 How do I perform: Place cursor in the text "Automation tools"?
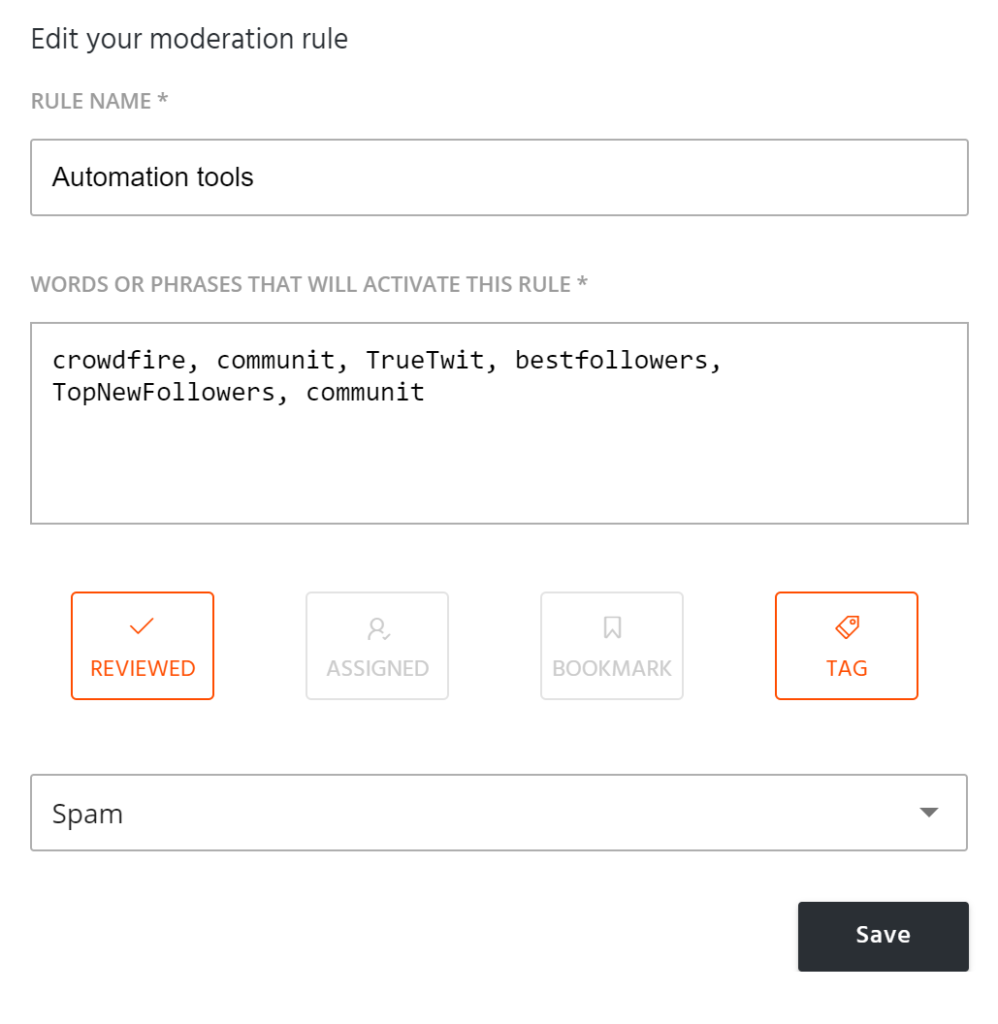pyautogui.click(x=153, y=177)
